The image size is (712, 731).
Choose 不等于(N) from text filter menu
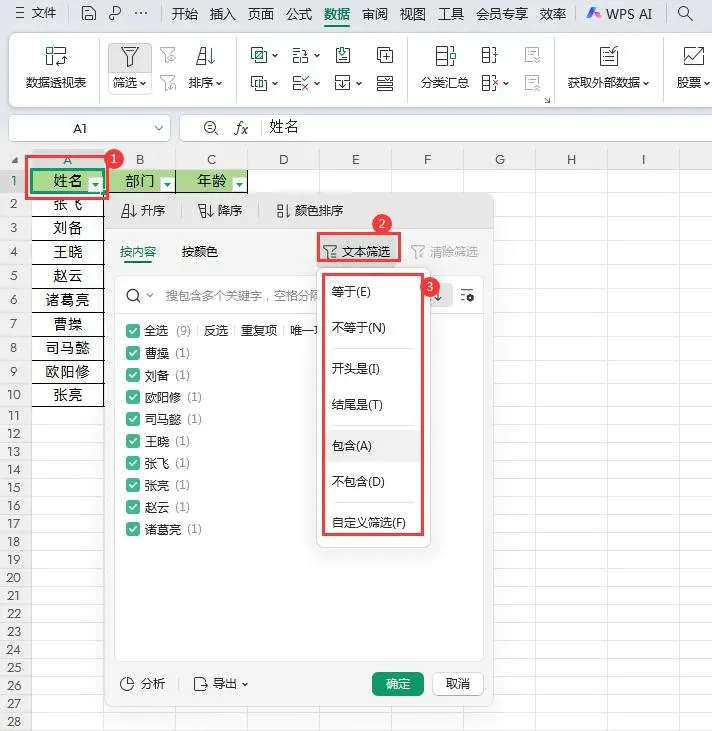(x=373, y=328)
